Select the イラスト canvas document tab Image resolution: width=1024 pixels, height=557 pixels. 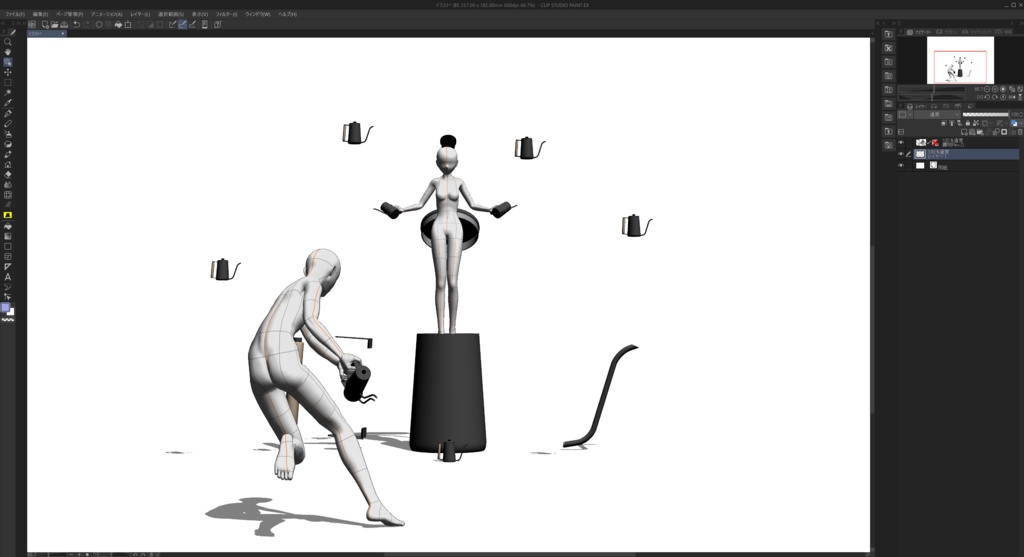(x=46, y=33)
